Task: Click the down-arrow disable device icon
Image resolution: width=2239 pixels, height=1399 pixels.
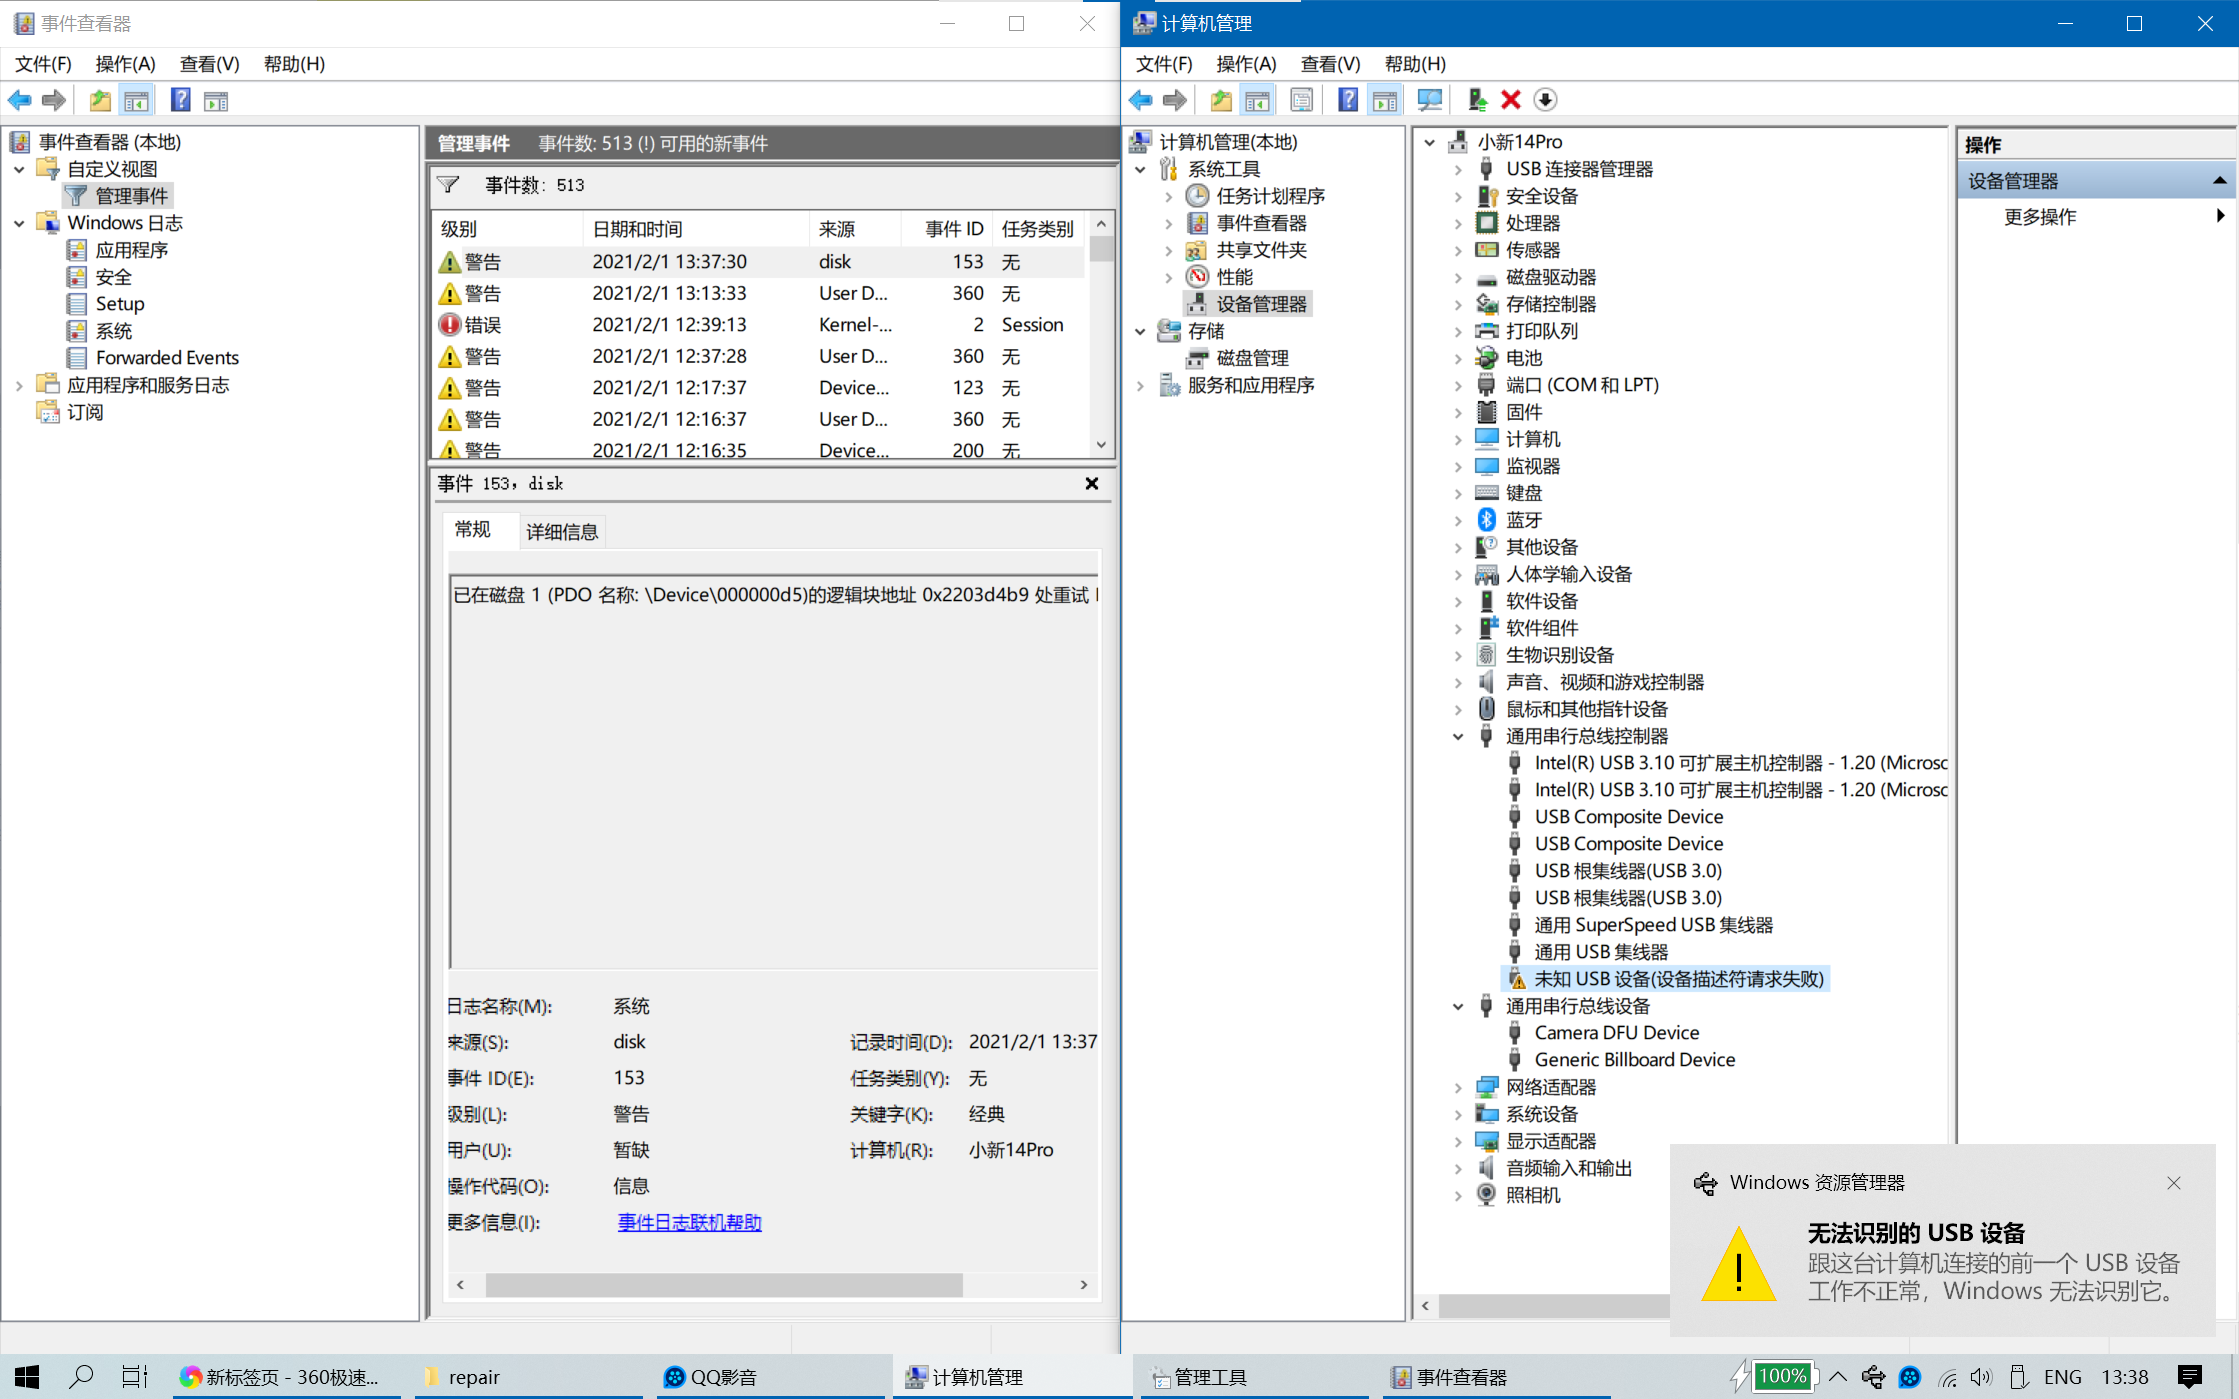Action: [x=1545, y=100]
